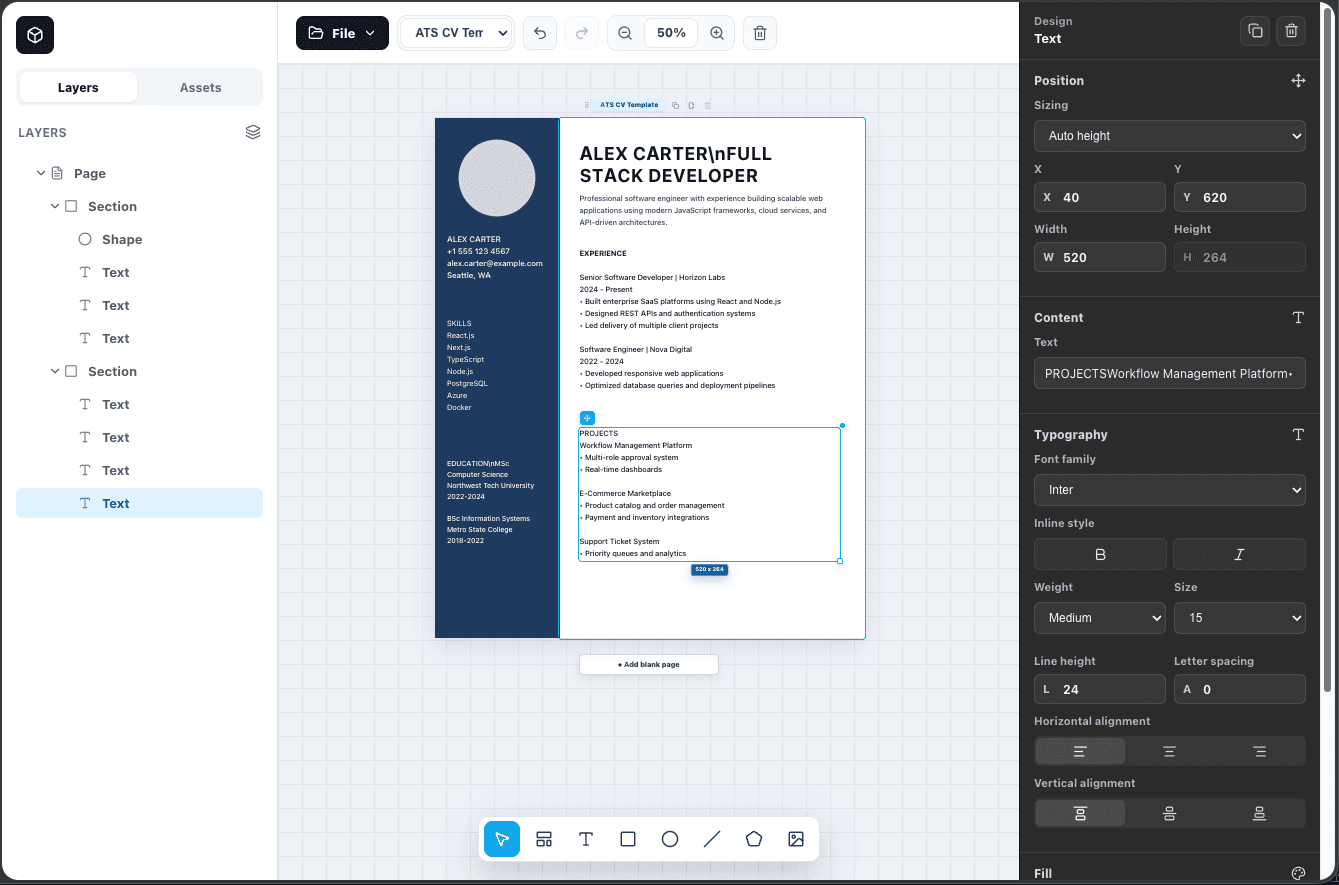This screenshot has width=1339, height=885.
Task: Click the Undo arrow button
Action: tap(540, 33)
